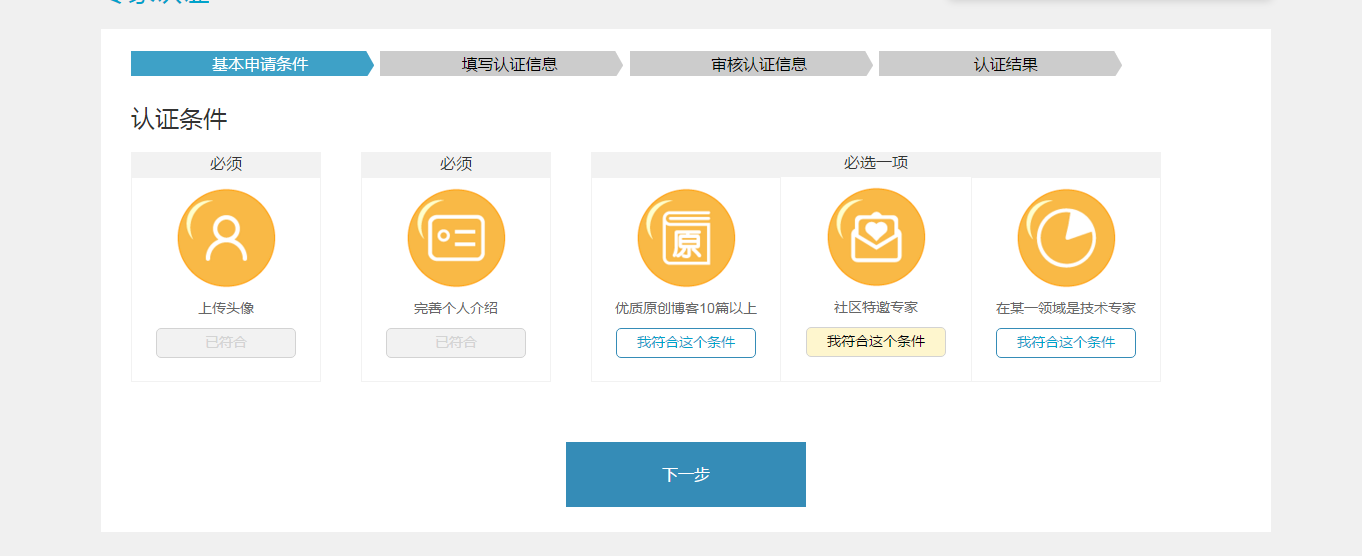1362x556 pixels.
Task: Switch to the 认证结果 step
Action: (1001, 64)
